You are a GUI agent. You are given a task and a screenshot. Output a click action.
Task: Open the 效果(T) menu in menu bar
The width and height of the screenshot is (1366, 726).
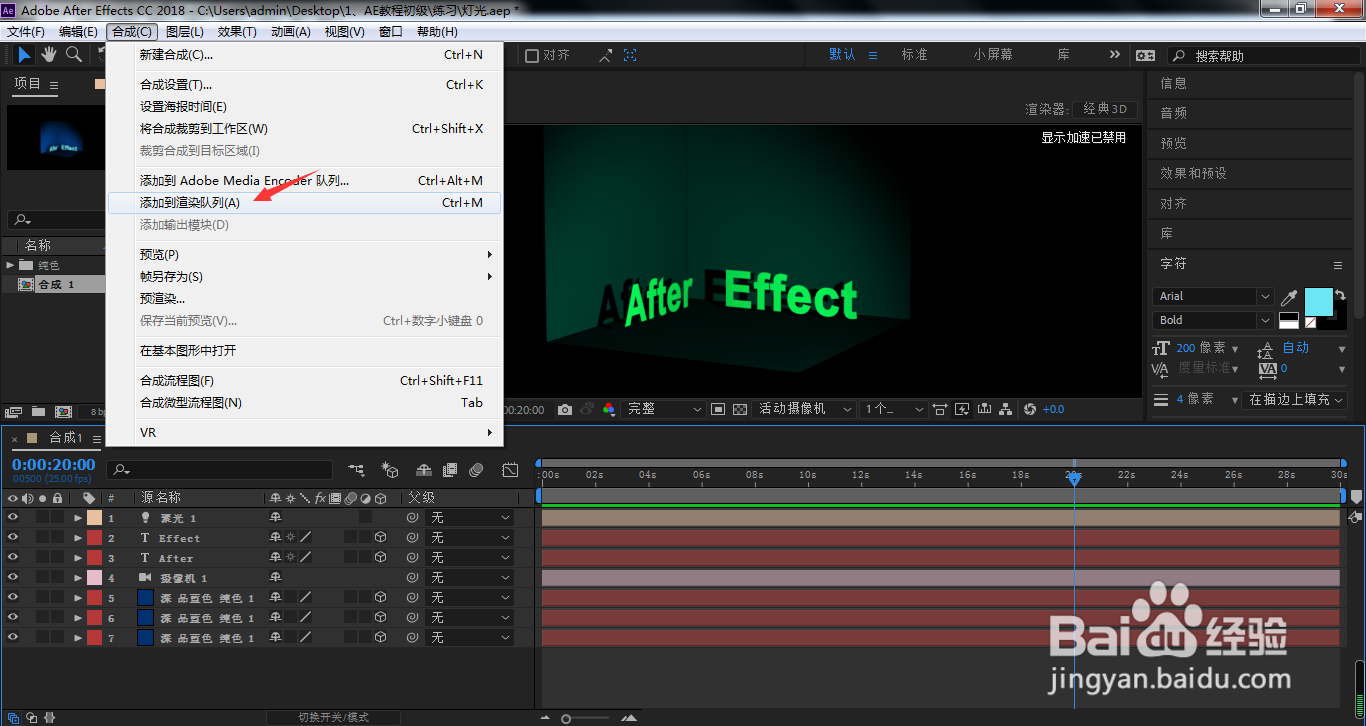[x=237, y=32]
